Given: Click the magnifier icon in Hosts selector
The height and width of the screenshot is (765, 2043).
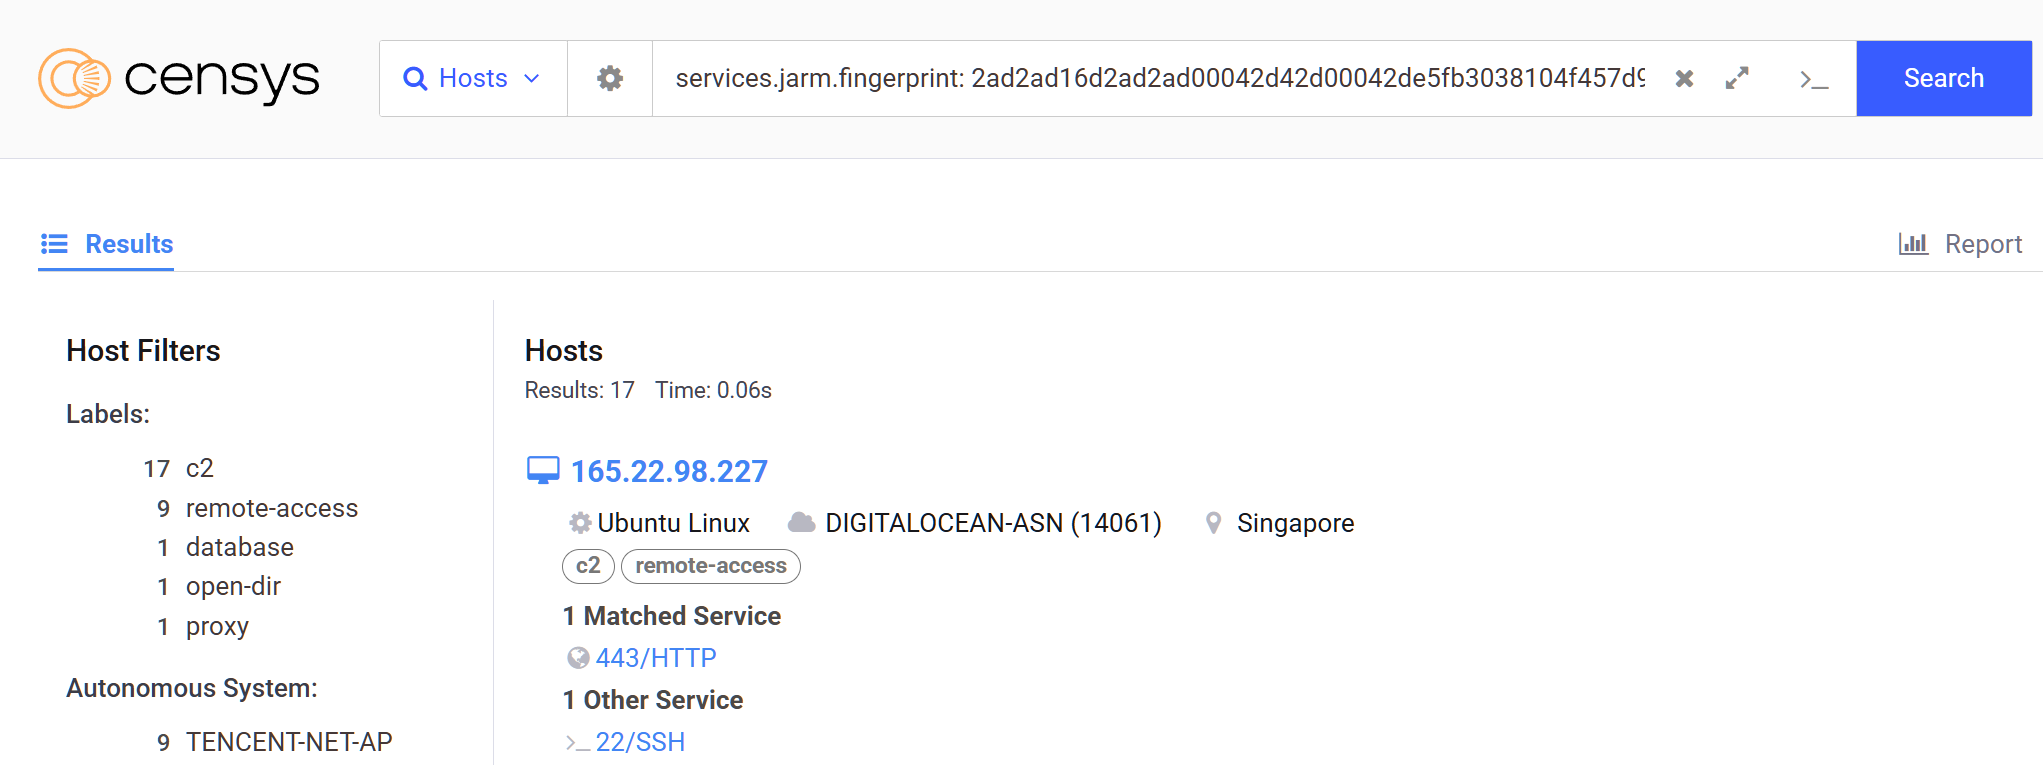Looking at the screenshot, I should [x=415, y=78].
